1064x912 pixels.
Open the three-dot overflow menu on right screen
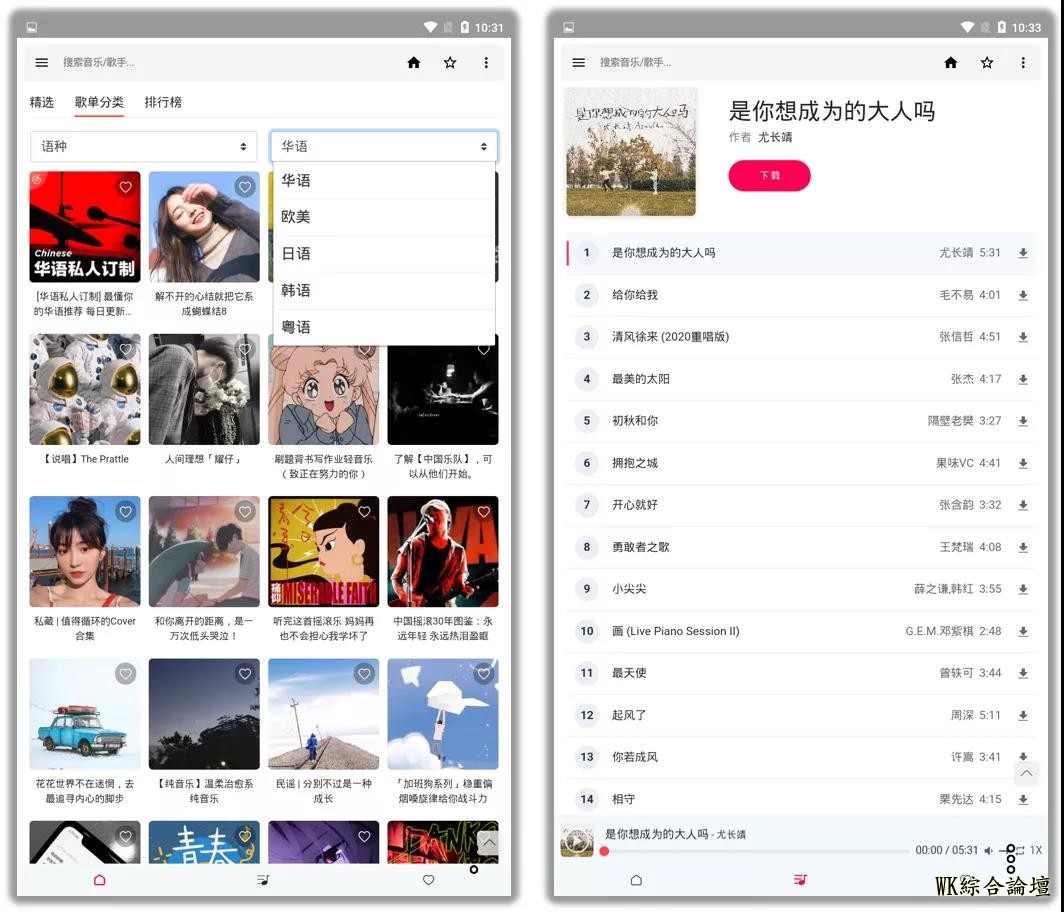click(x=1023, y=62)
